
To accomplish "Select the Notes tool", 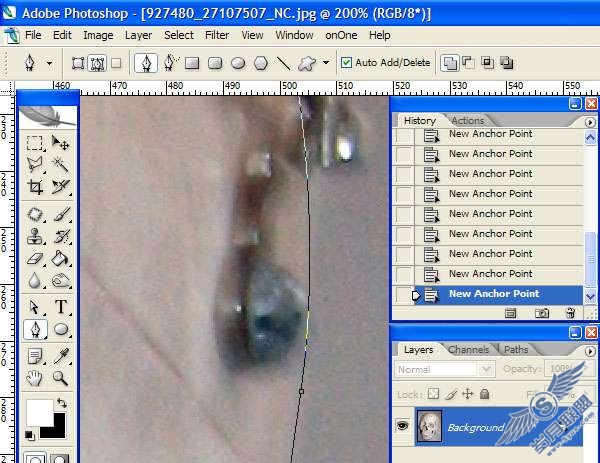I will click(35, 357).
